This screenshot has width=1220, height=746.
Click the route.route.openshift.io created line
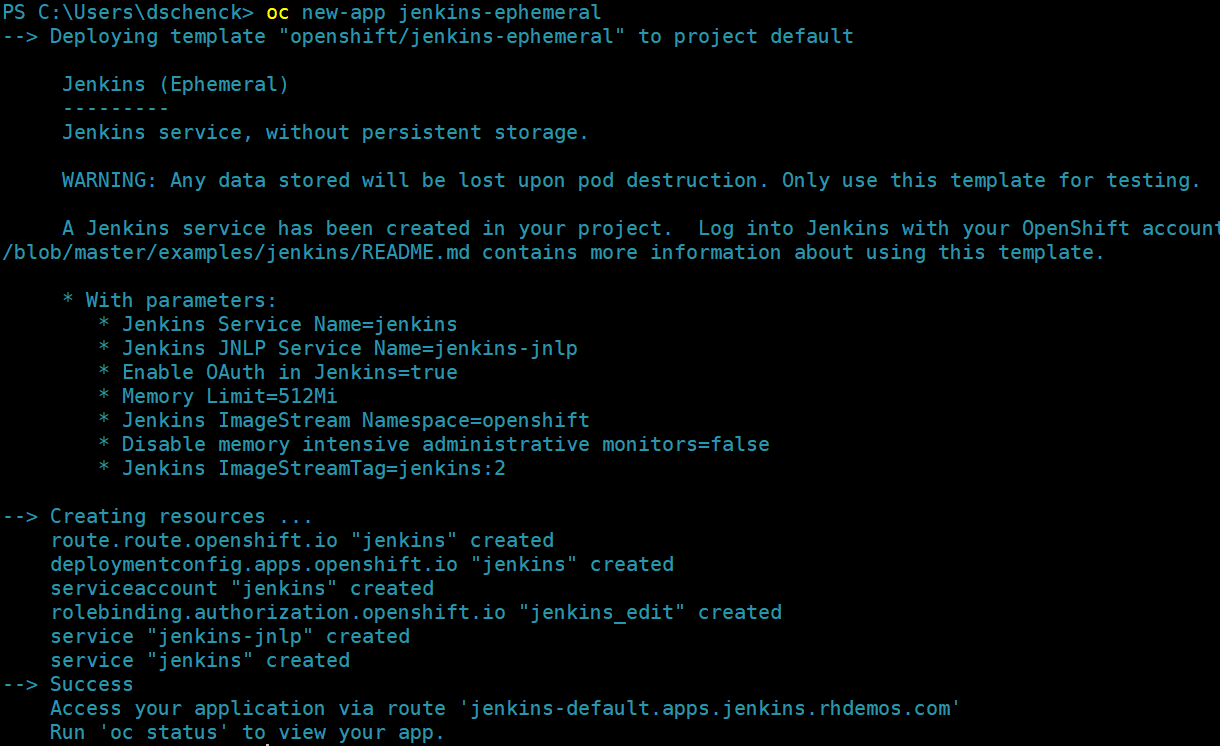point(302,541)
